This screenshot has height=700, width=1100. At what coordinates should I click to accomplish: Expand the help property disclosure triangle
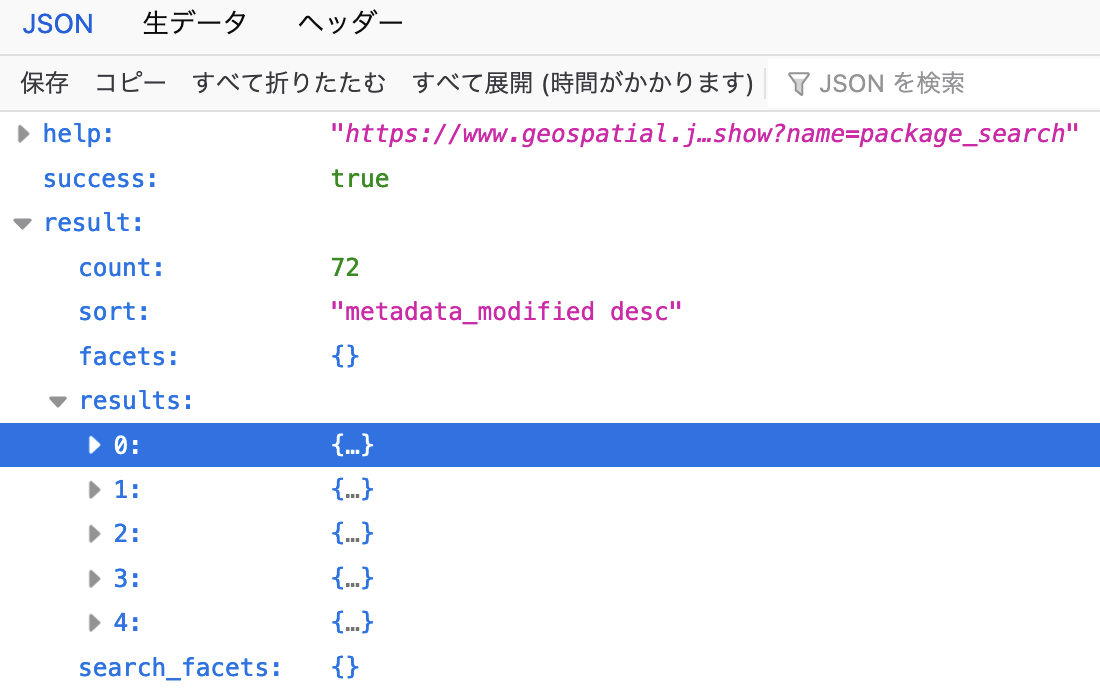(x=22, y=133)
